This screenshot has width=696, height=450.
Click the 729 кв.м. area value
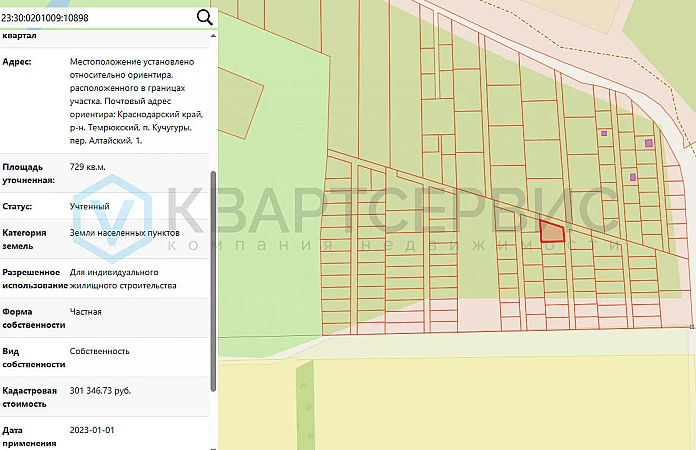[x=87, y=166]
